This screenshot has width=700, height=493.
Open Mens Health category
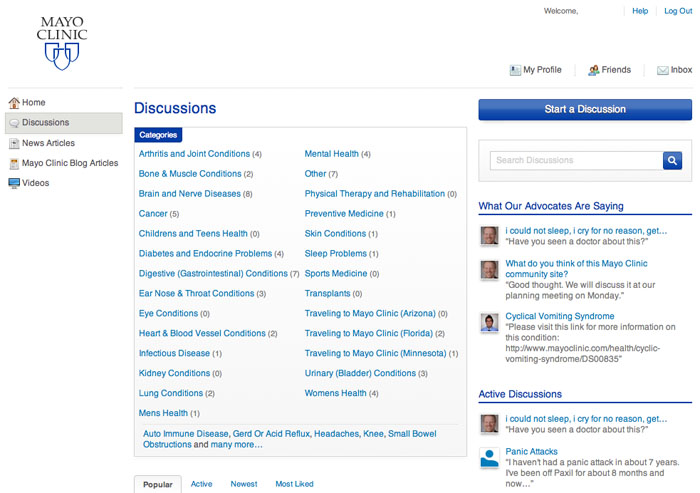click(163, 413)
